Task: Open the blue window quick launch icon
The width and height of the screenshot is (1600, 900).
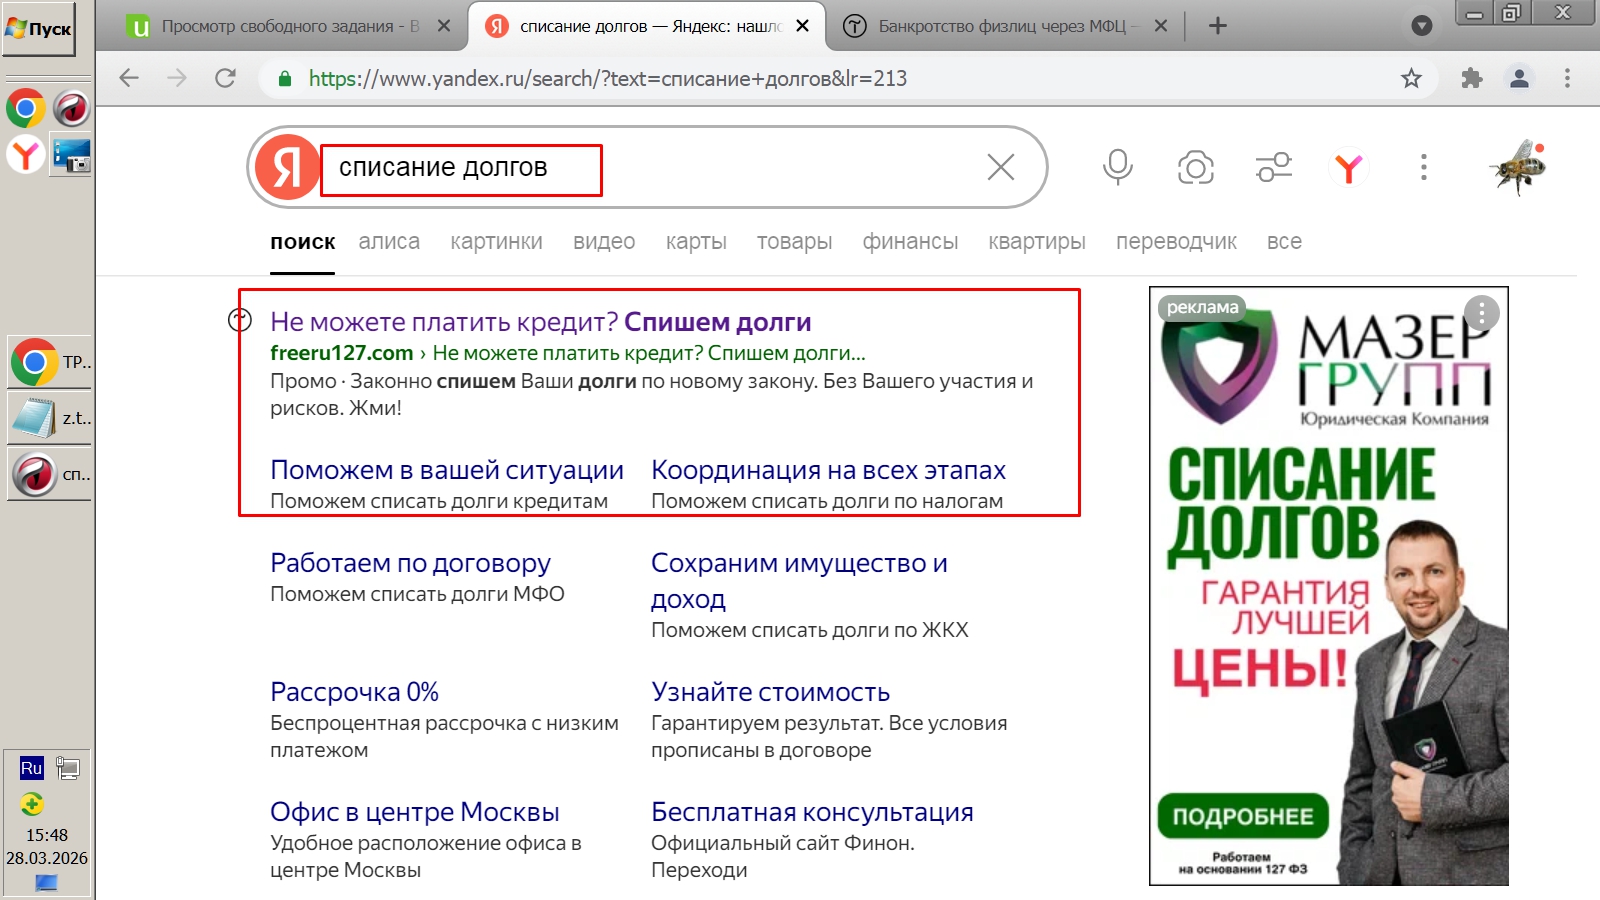Action: pyautogui.click(x=71, y=155)
